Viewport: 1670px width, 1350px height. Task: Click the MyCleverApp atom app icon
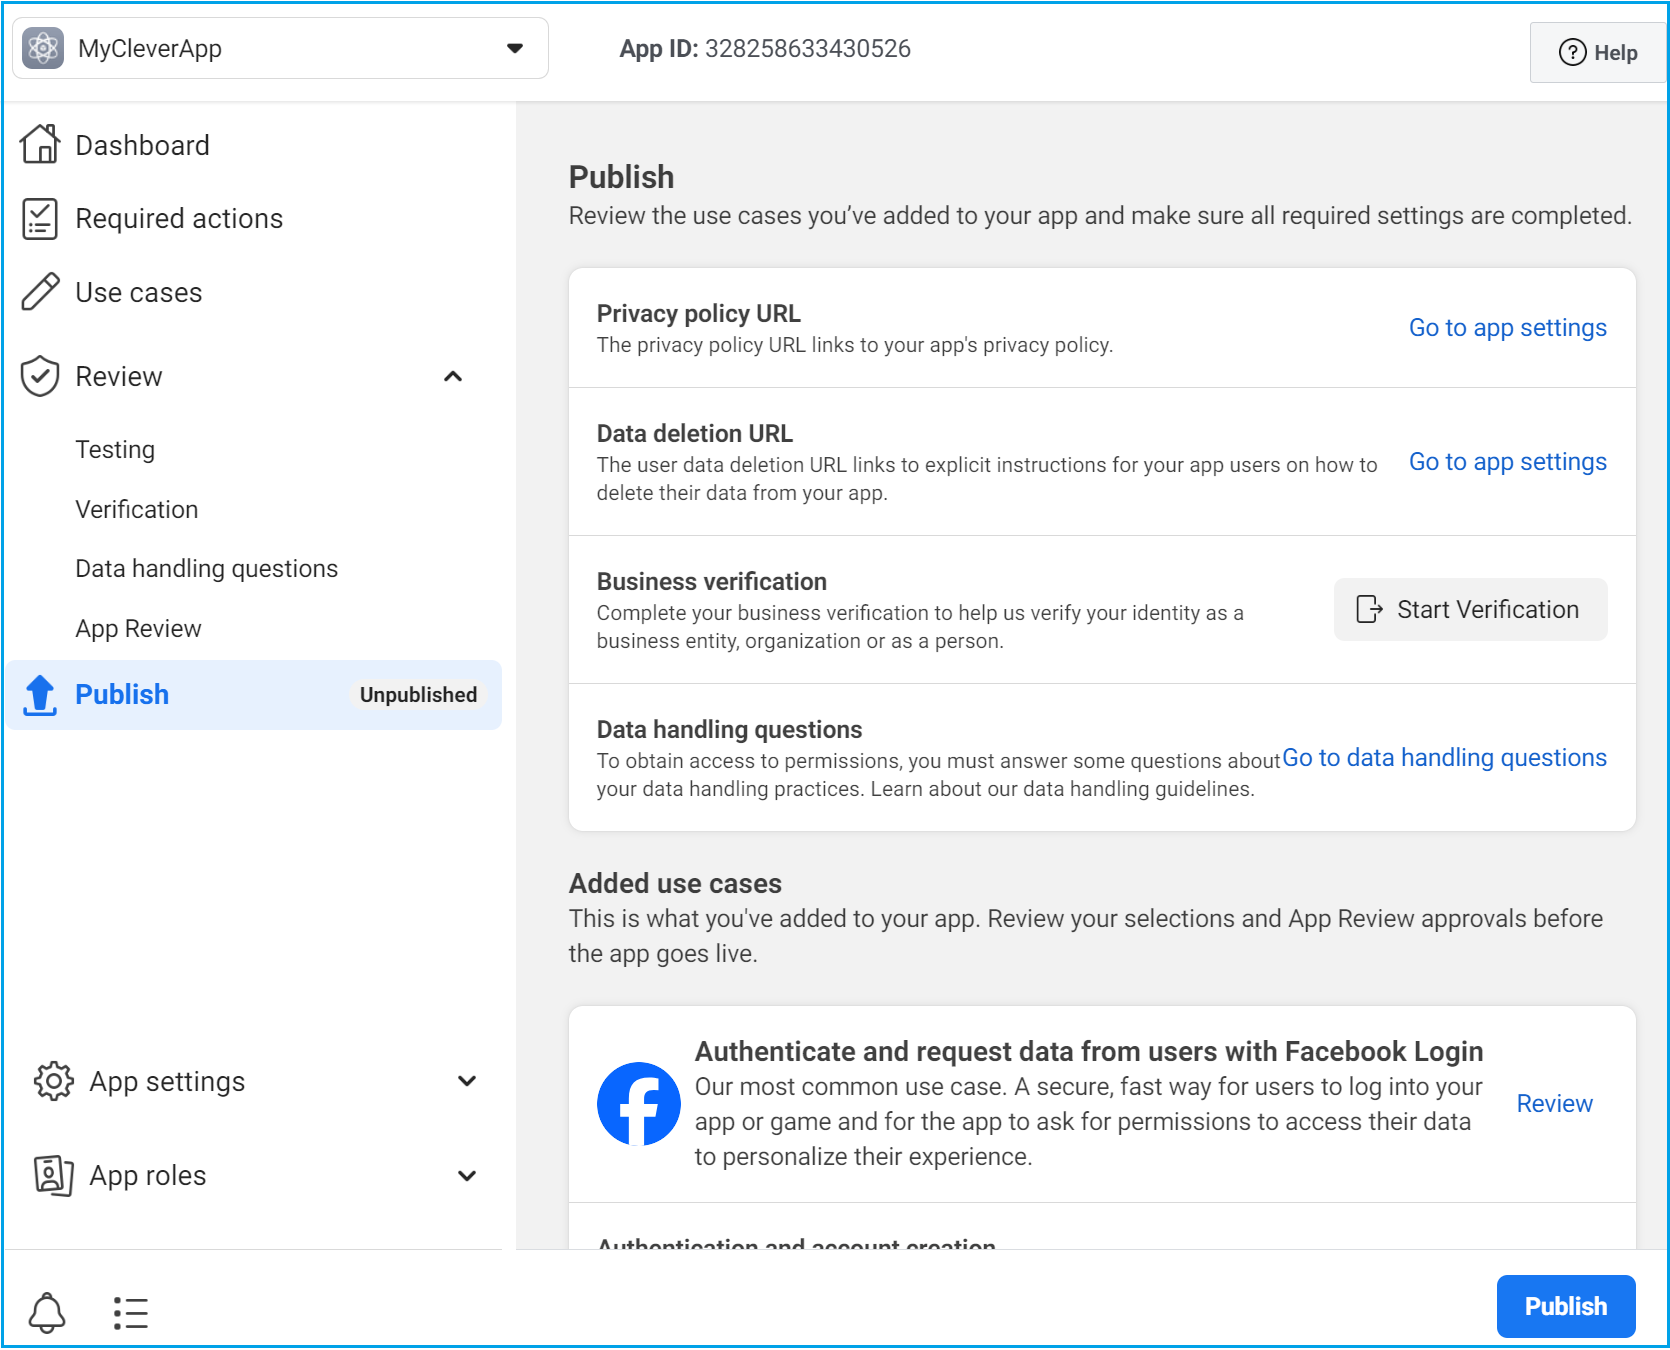click(43, 48)
